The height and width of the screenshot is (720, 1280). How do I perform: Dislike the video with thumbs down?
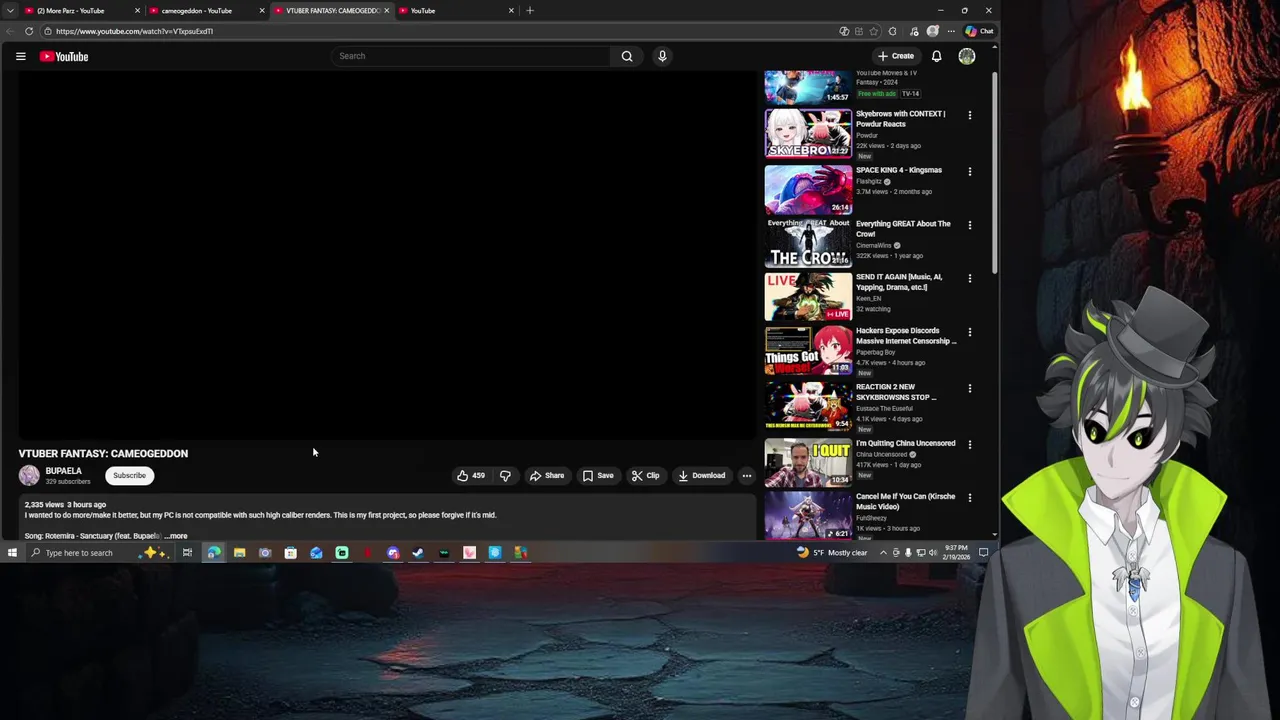(505, 476)
